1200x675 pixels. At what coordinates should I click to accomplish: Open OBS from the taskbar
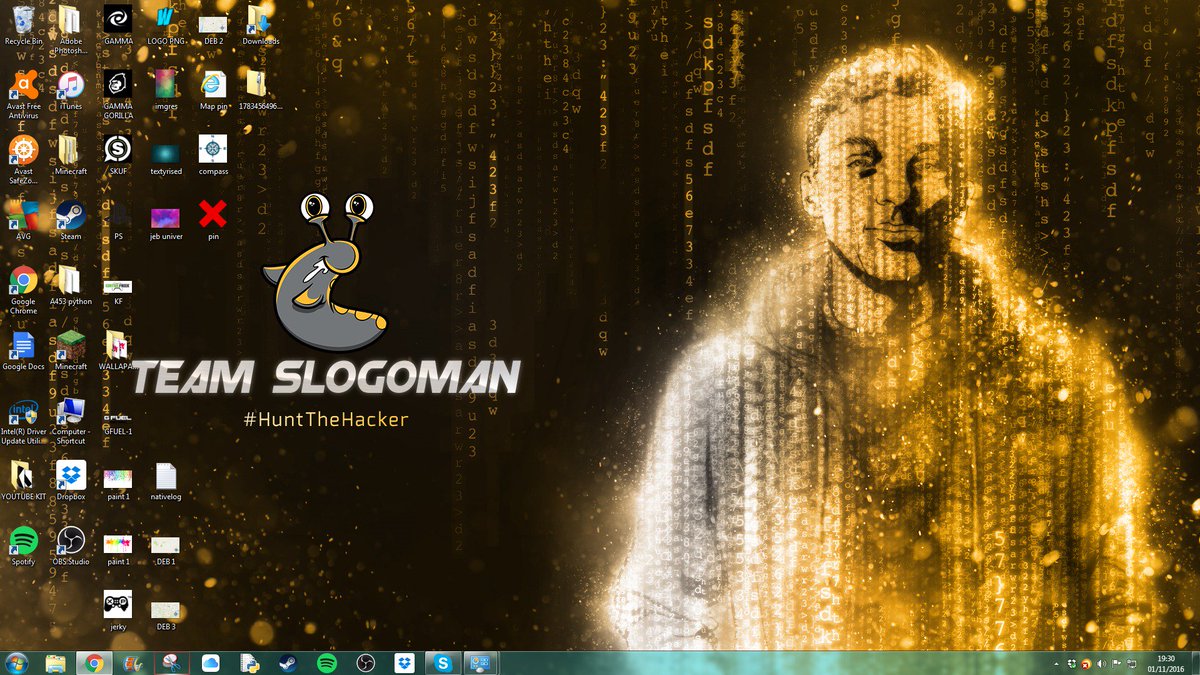[366, 663]
